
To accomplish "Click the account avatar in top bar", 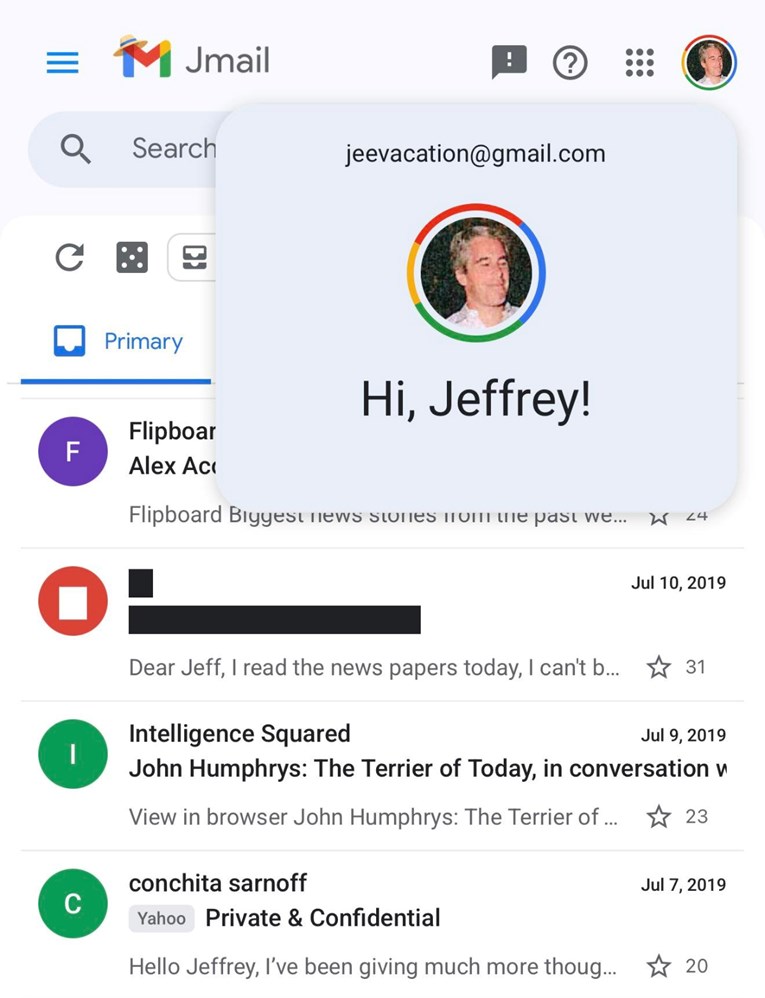I will tap(709, 62).
